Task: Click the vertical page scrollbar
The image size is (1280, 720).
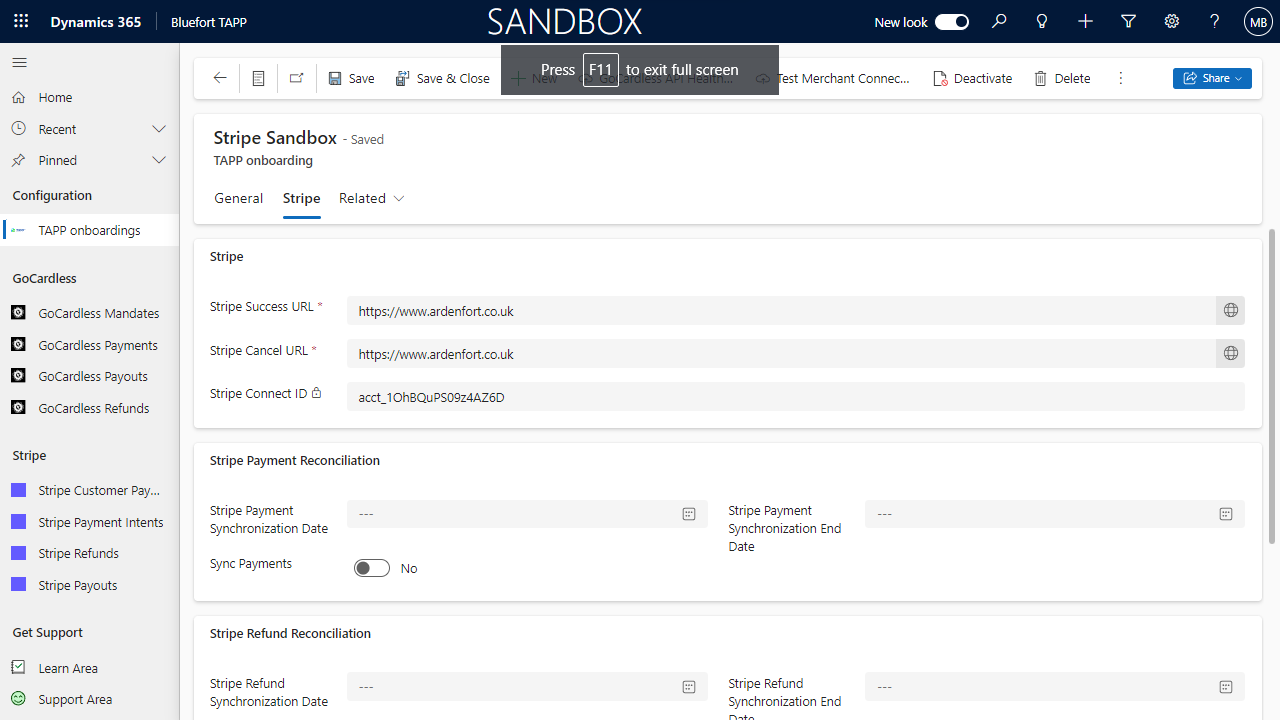Action: click(x=1272, y=386)
